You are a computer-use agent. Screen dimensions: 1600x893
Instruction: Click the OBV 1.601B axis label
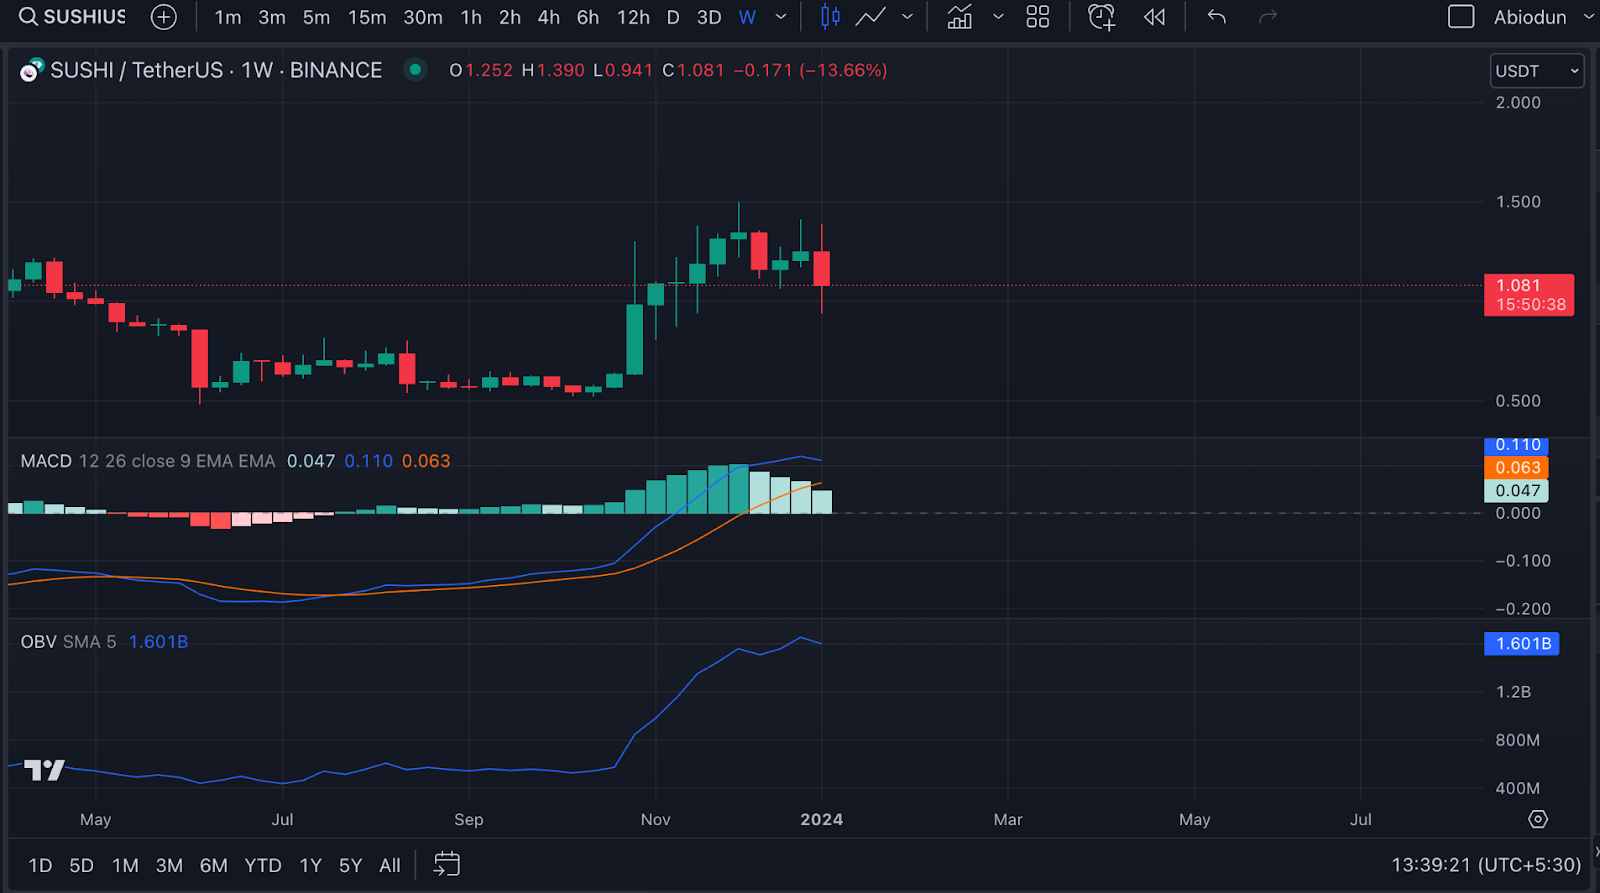(x=1521, y=644)
